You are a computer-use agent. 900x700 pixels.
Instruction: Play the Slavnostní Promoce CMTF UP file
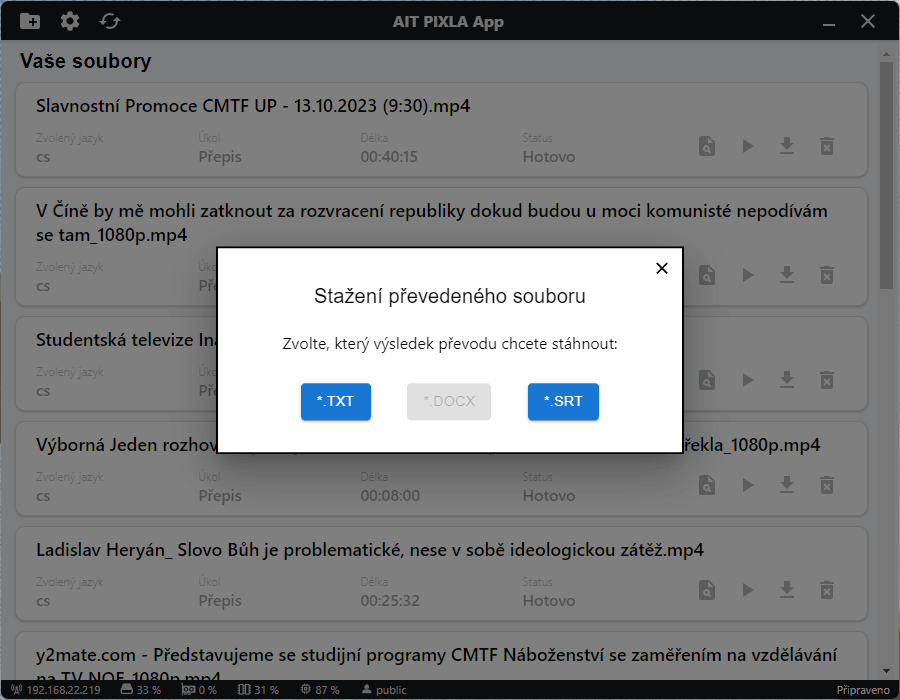[747, 146]
